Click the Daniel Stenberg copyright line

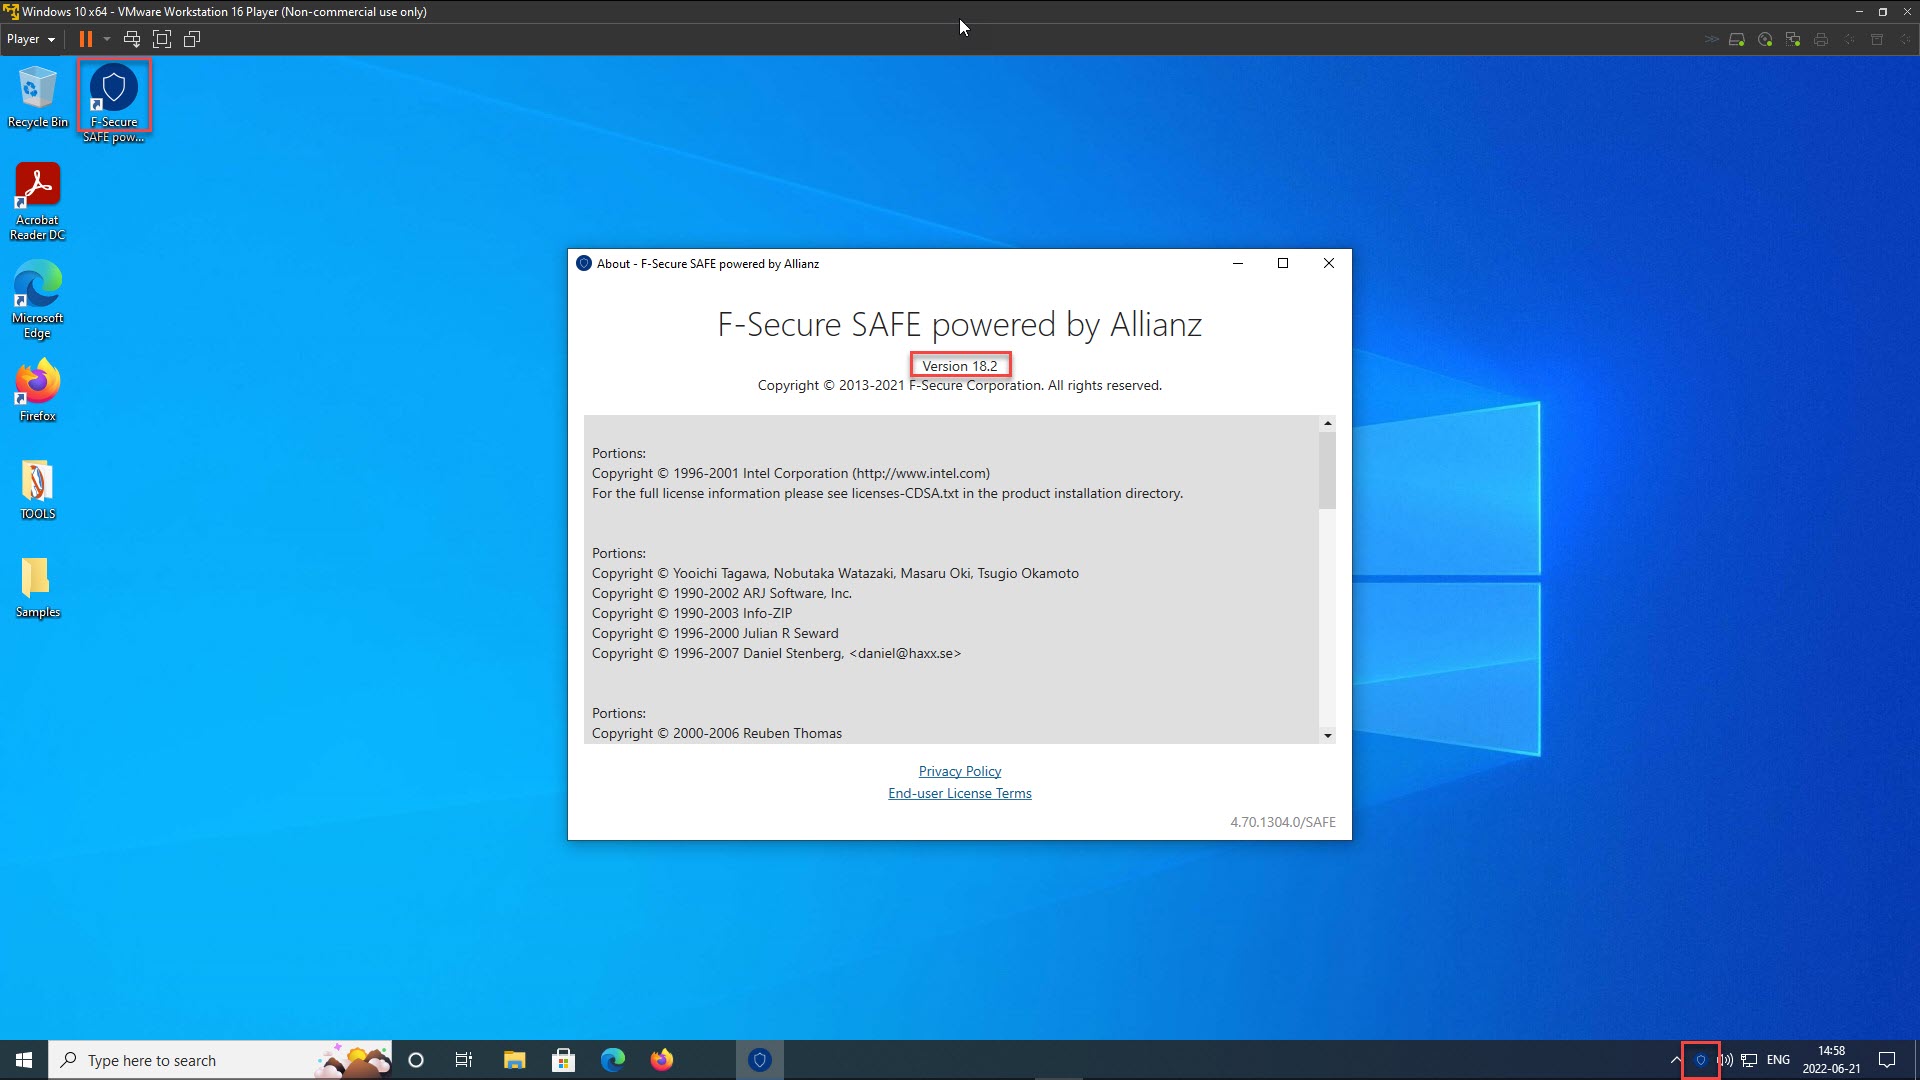click(x=776, y=653)
